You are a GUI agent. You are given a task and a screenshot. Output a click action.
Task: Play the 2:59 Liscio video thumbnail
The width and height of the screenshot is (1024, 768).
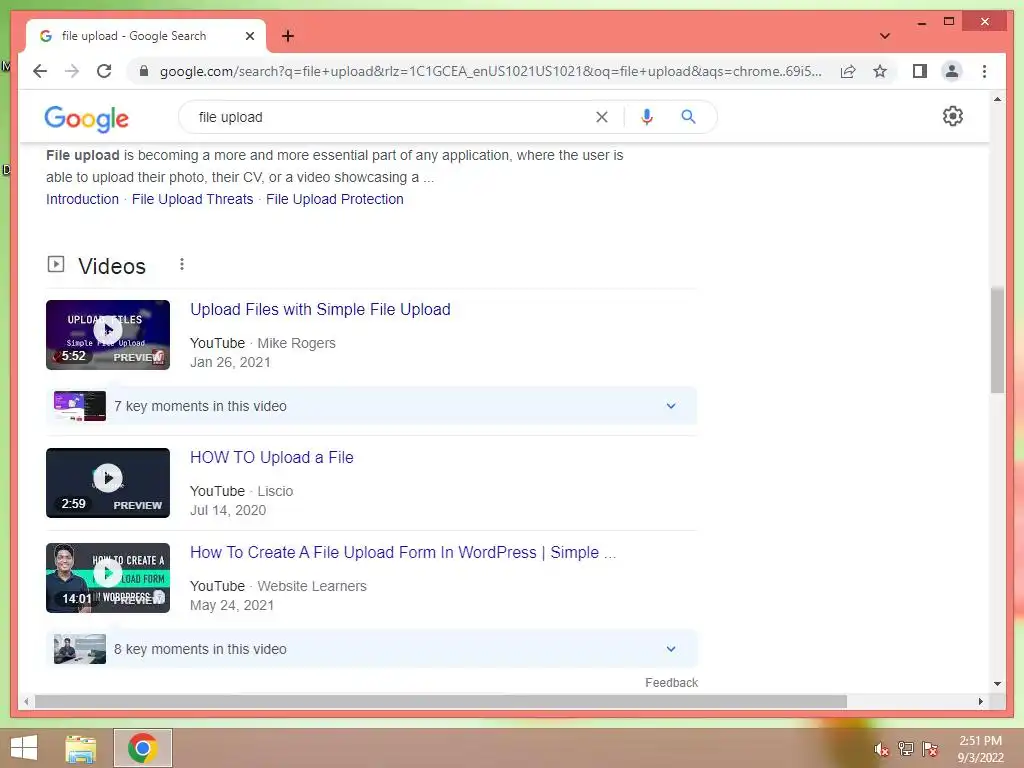tap(108, 483)
